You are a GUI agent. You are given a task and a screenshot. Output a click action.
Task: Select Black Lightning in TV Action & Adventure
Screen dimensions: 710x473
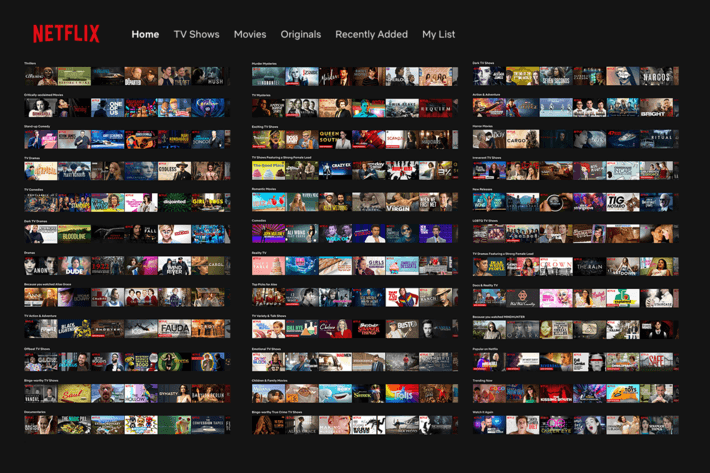[x=74, y=329]
